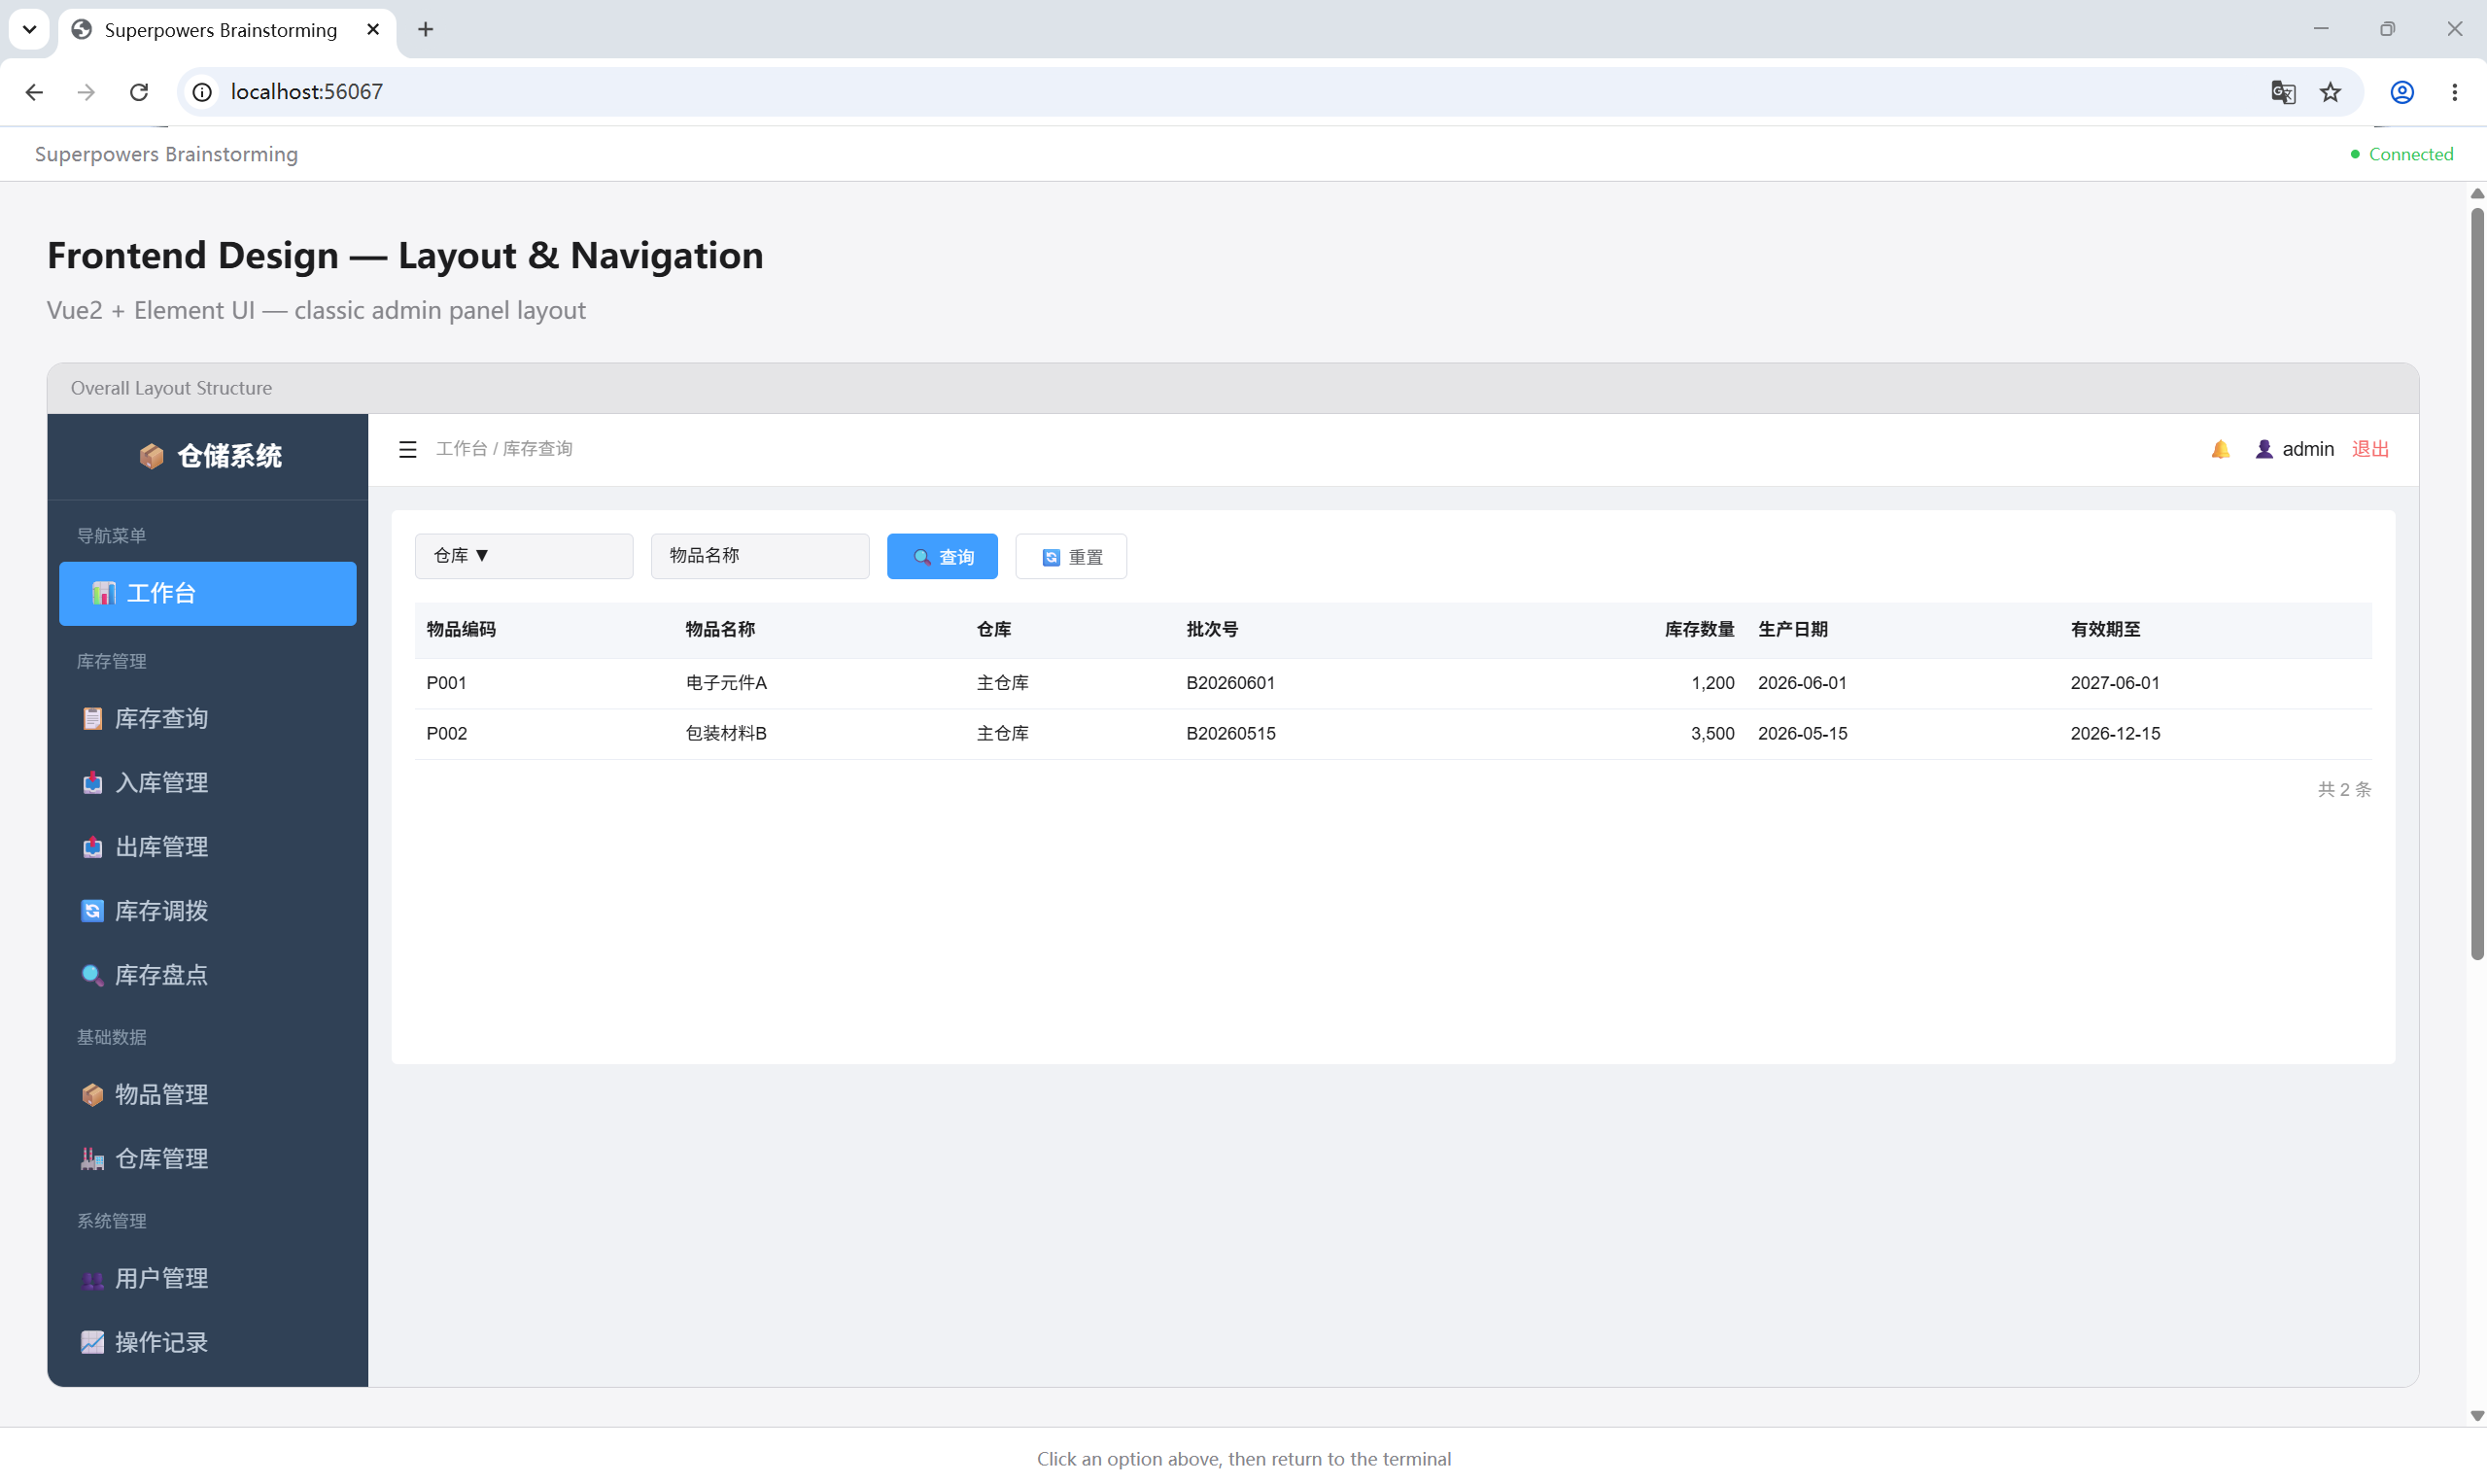Click the 库存调拨 transfer icon
This screenshot has height=1484, width=2487.
[x=92, y=910]
